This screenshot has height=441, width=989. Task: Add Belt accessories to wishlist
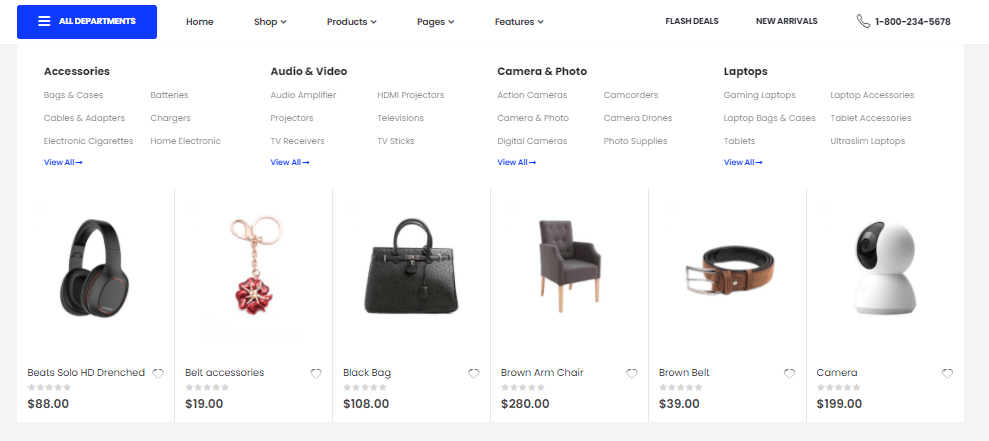tap(316, 373)
